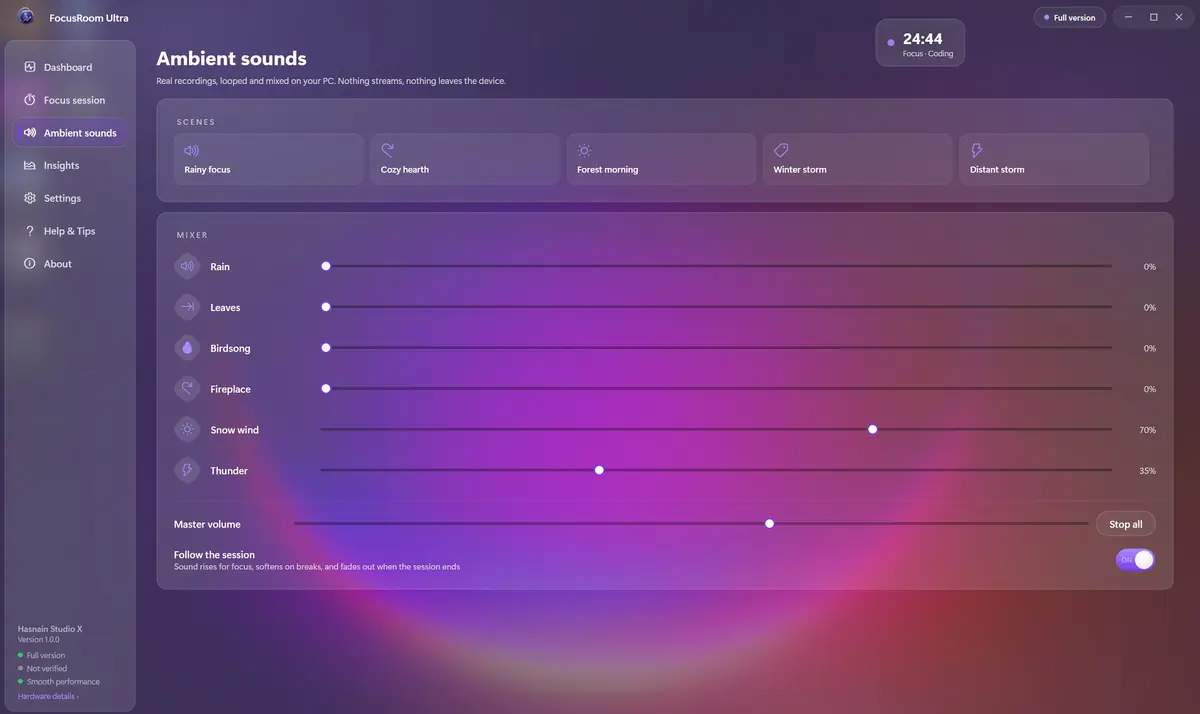Click the Ambient sounds speaker icon in sidebar
The width and height of the screenshot is (1200, 714).
[x=30, y=133]
